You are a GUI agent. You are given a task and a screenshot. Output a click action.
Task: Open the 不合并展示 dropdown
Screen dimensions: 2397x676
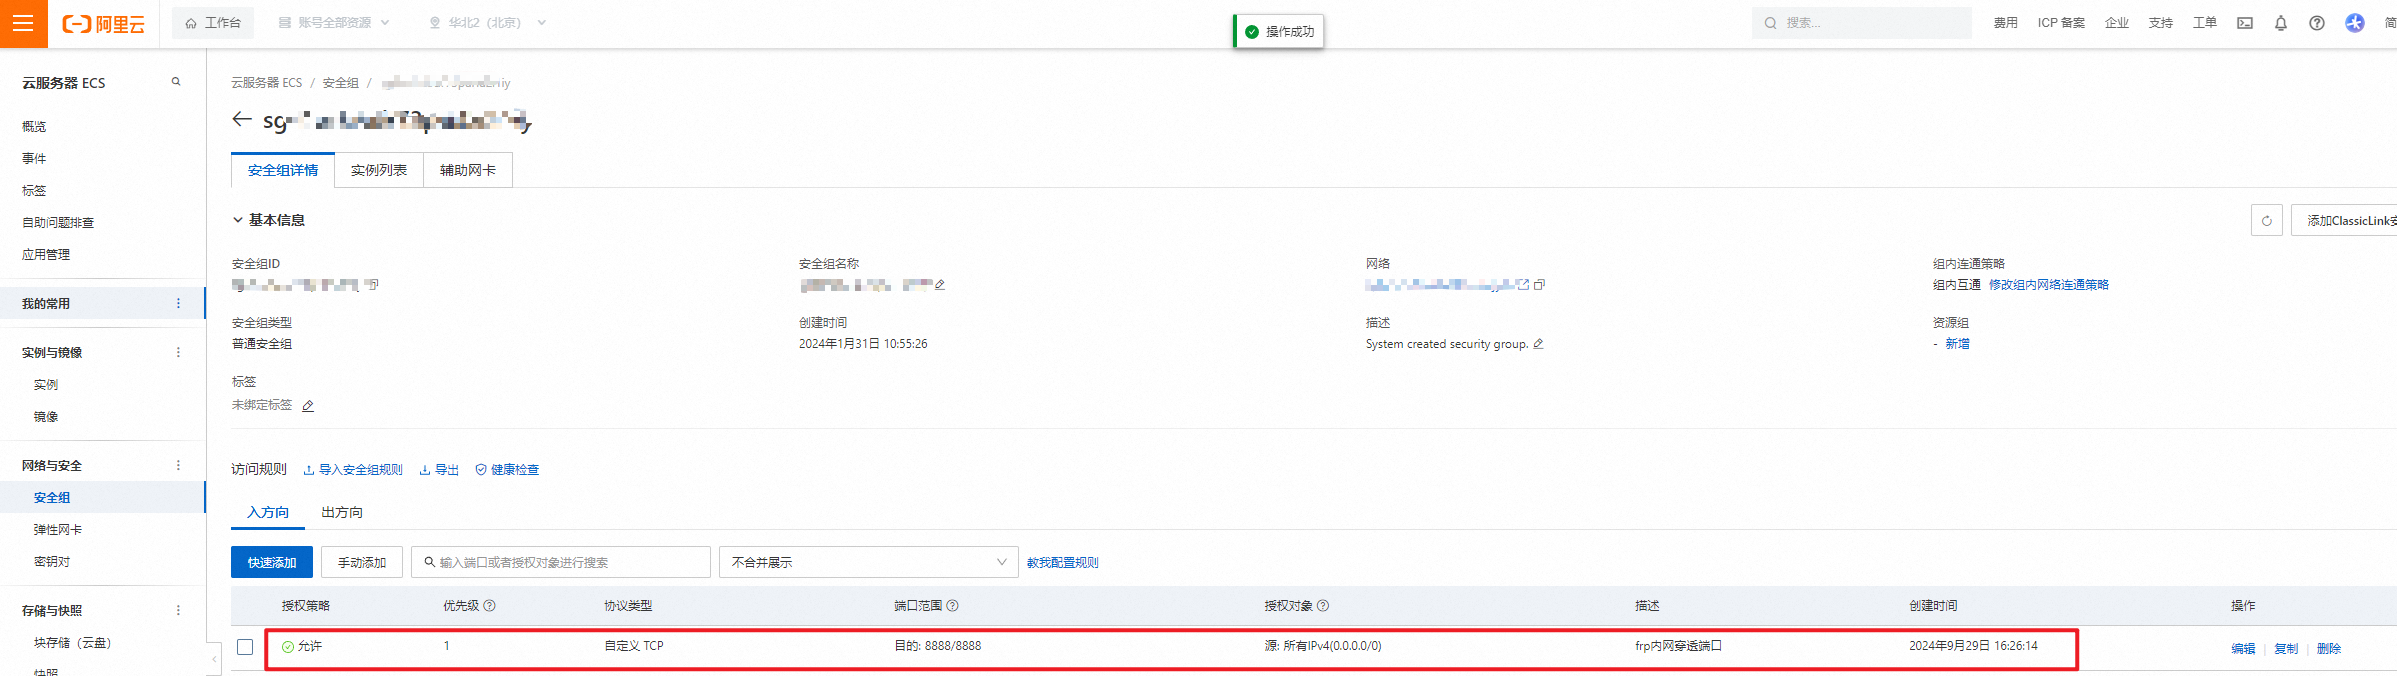[x=867, y=562]
